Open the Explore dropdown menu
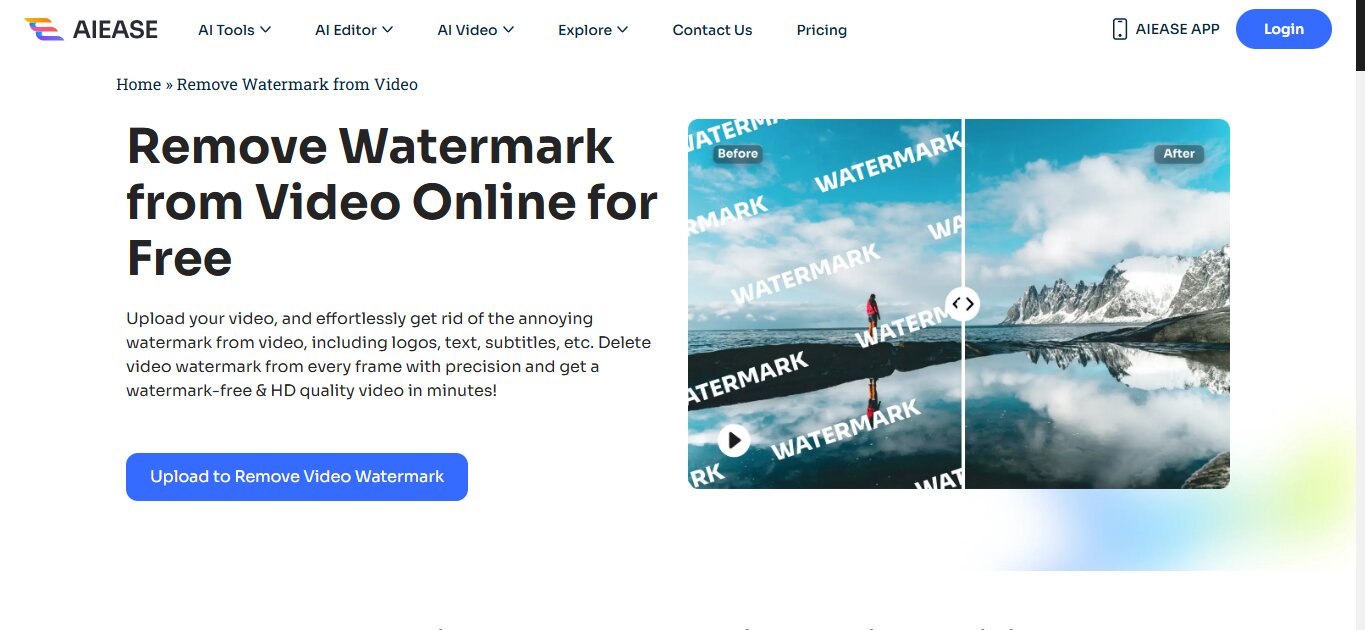This screenshot has height=630, width=1365. click(593, 30)
